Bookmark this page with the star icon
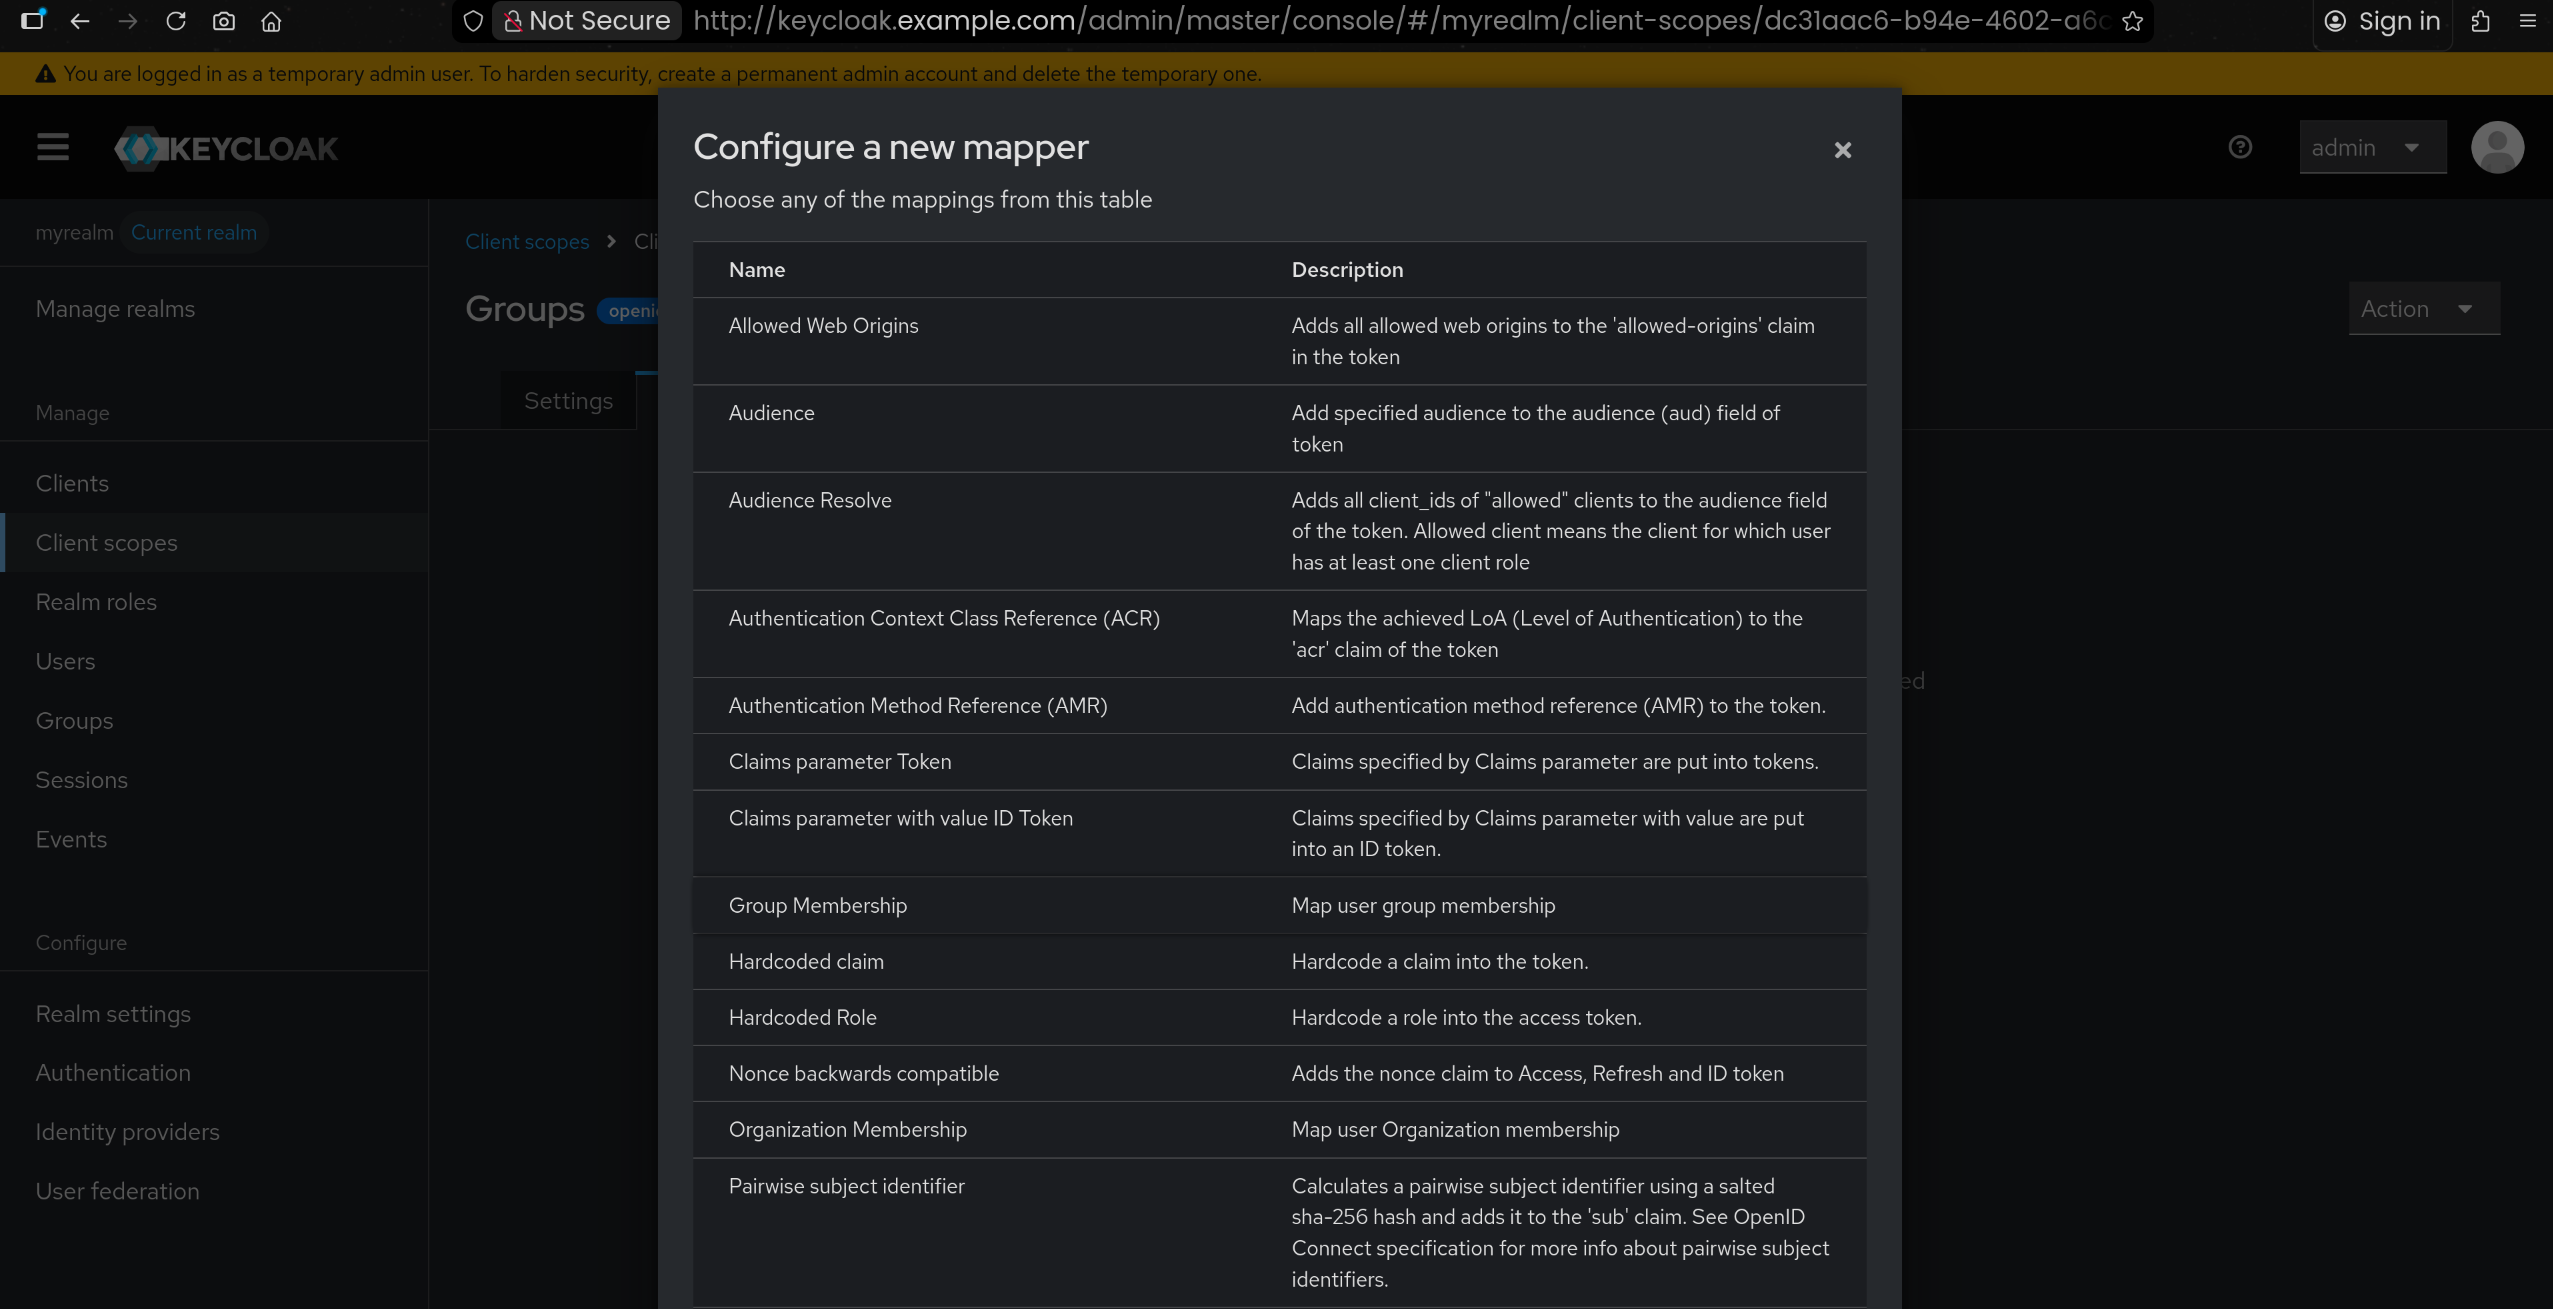The image size is (2553, 1309). [x=2132, y=21]
